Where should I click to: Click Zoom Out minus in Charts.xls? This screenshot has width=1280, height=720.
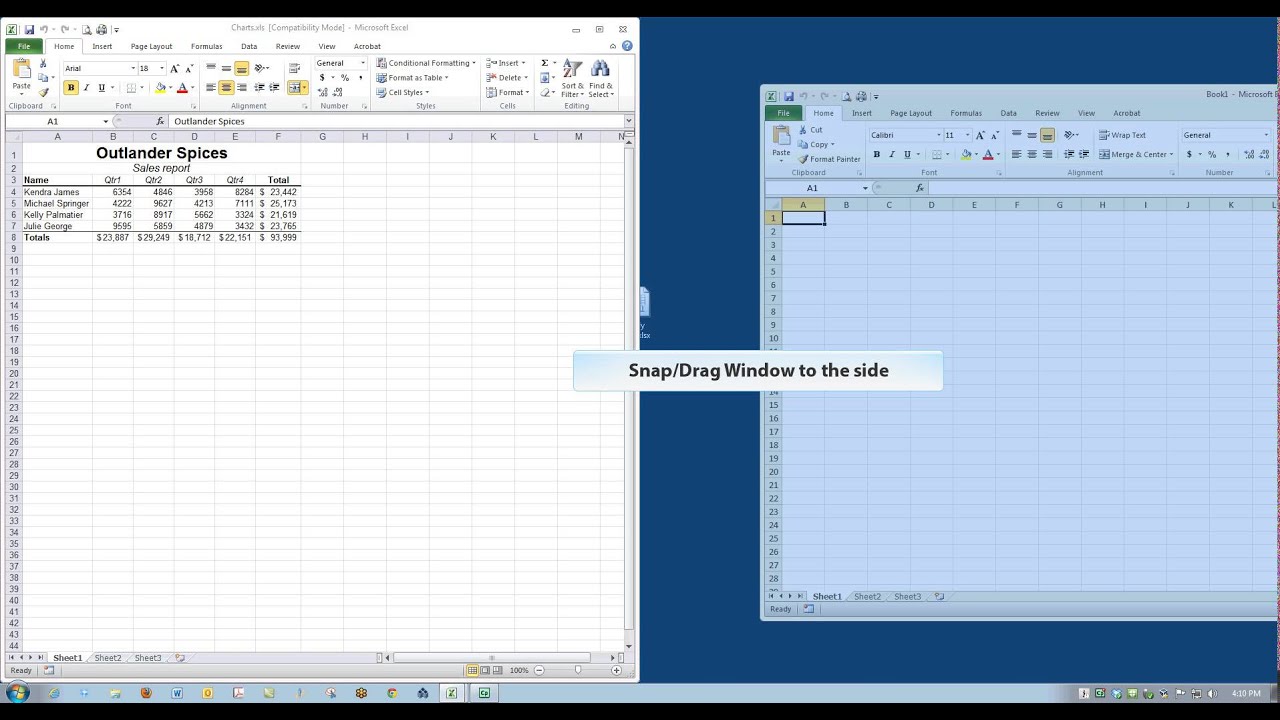point(539,670)
